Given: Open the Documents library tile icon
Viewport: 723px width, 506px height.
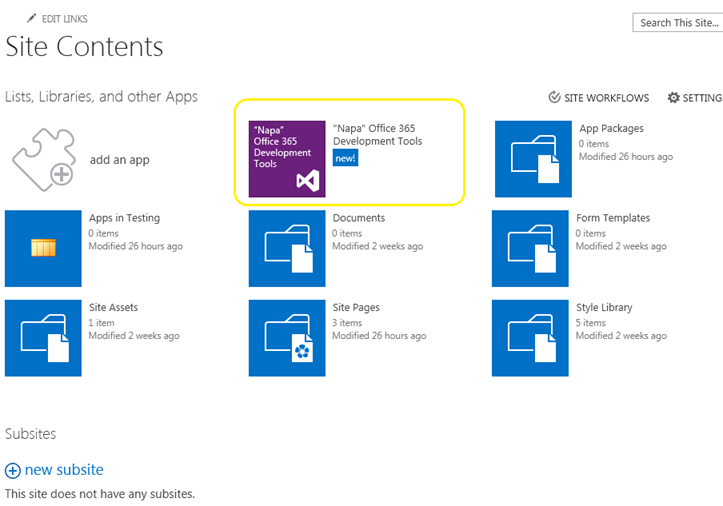Looking at the screenshot, I should point(287,249).
